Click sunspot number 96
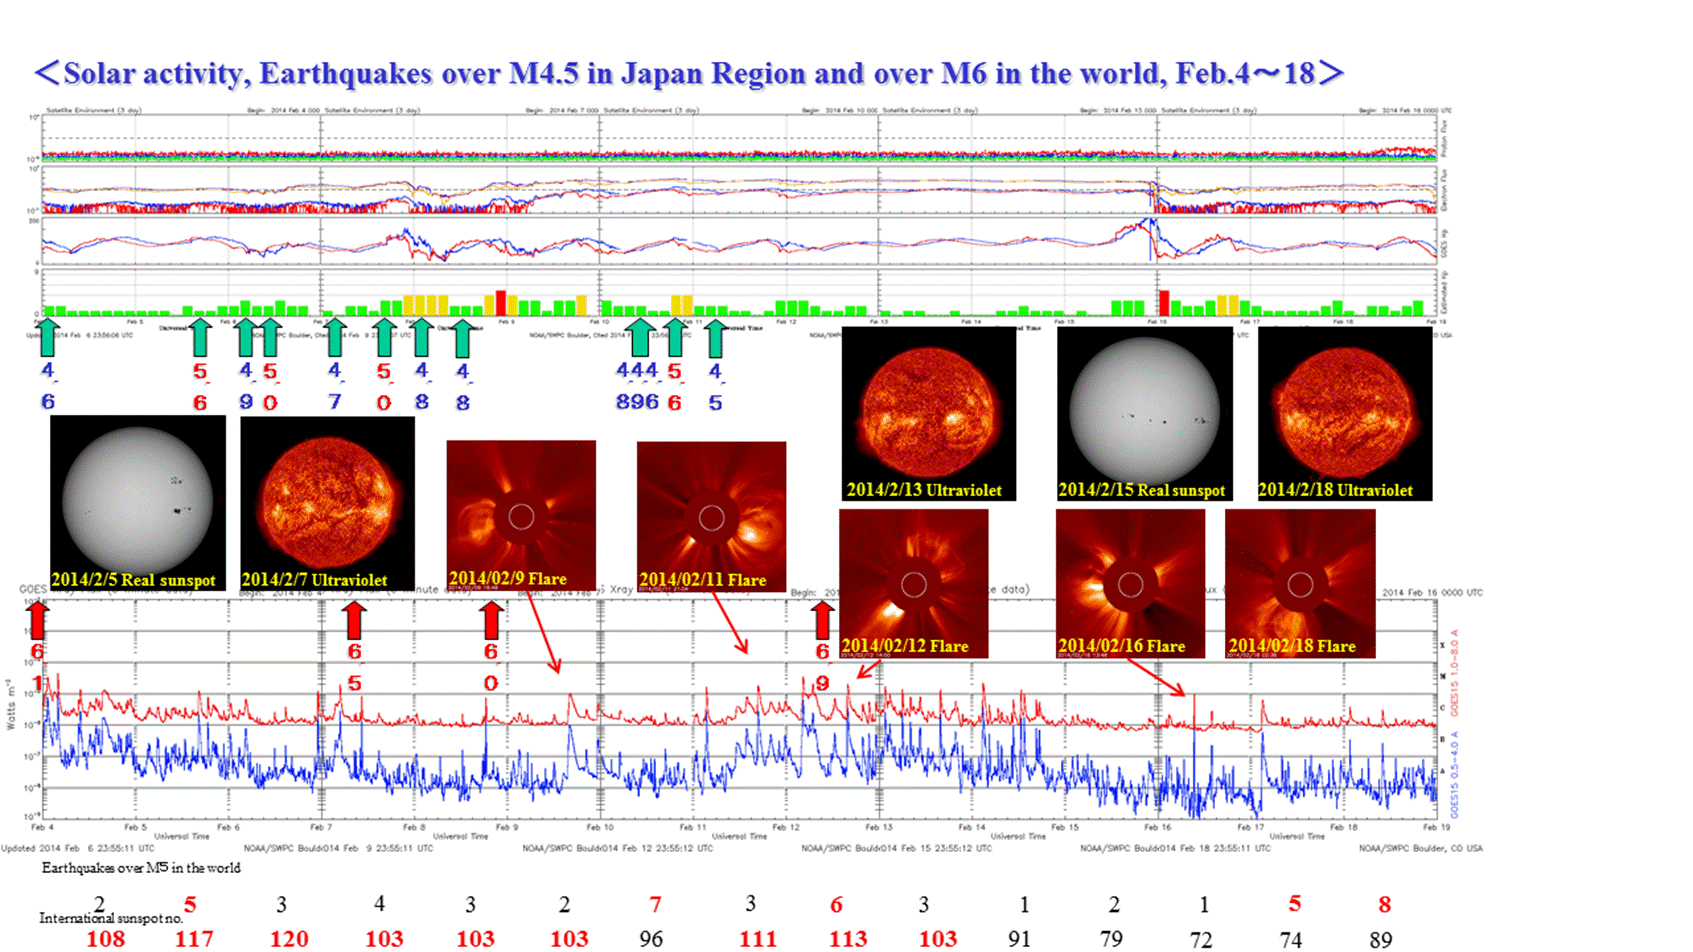 651,938
